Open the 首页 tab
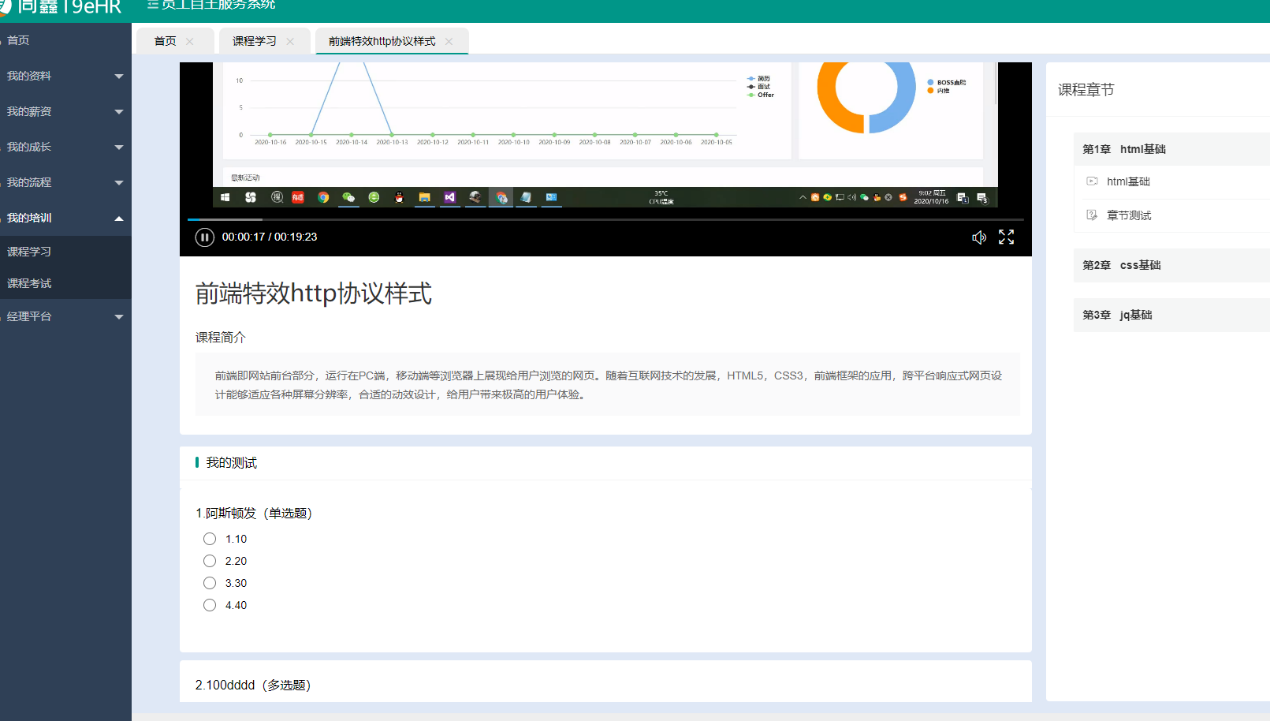This screenshot has height=721, width=1270. [x=163, y=41]
